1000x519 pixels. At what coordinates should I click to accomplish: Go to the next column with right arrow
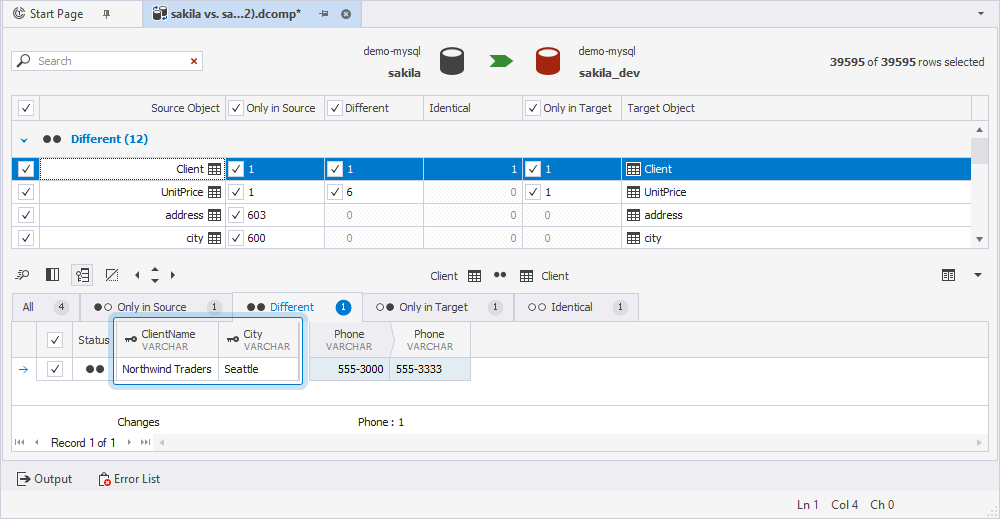point(172,275)
